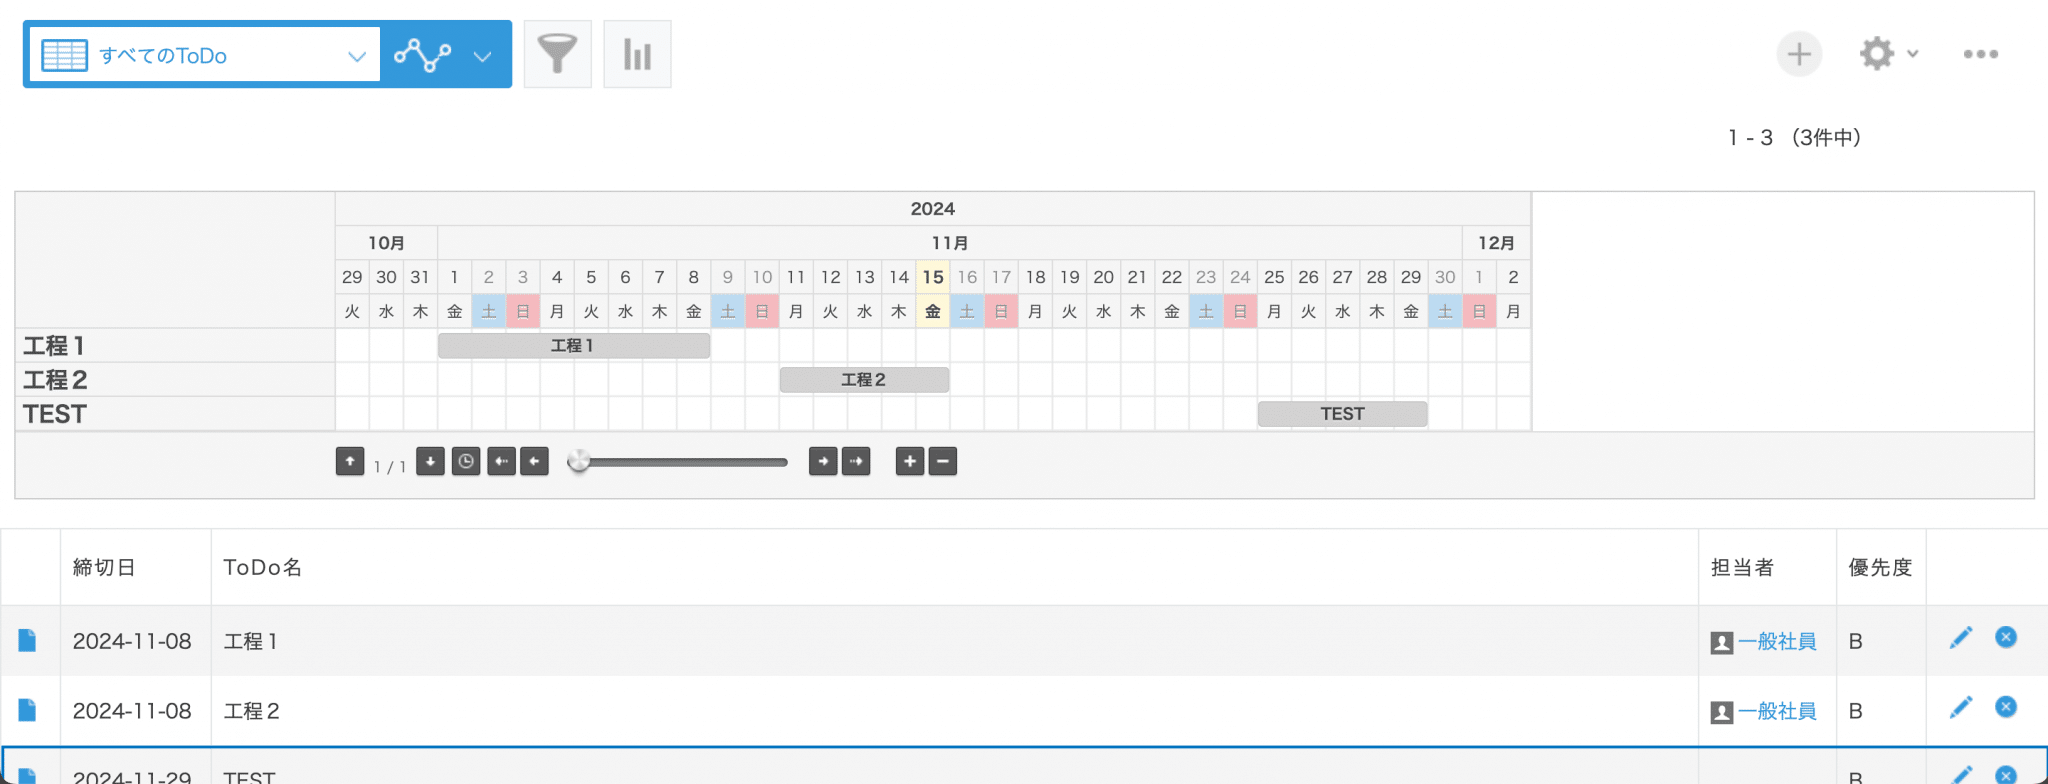Click the Gantt timeline slider handle

(578, 461)
